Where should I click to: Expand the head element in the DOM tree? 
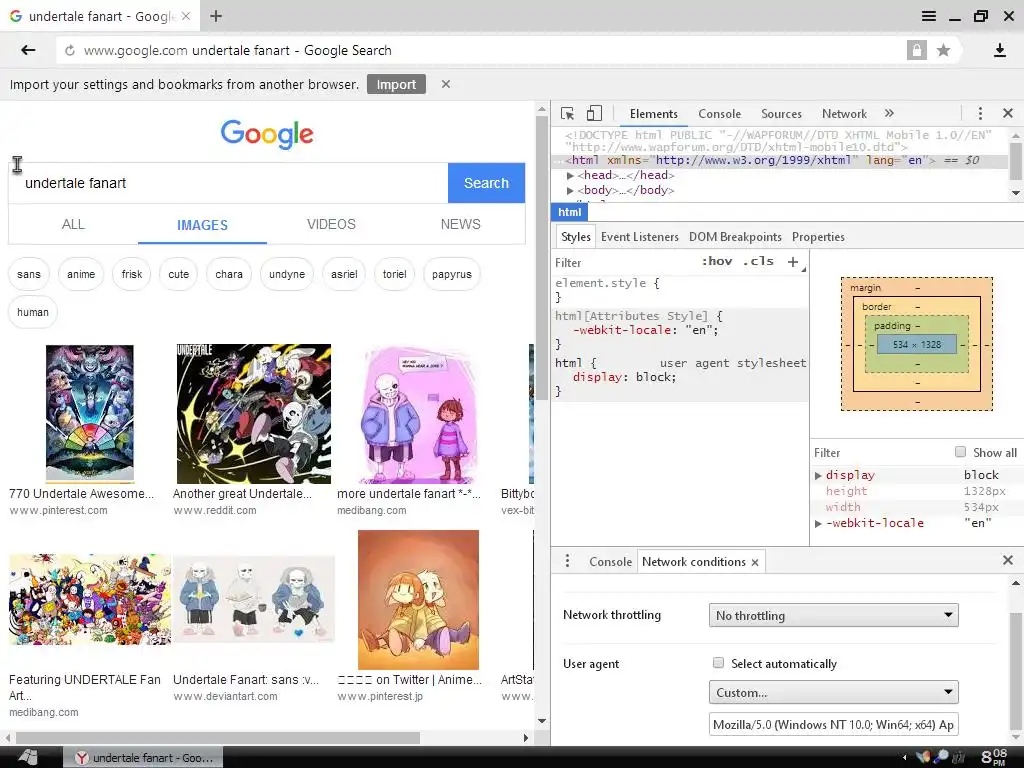[570, 176]
